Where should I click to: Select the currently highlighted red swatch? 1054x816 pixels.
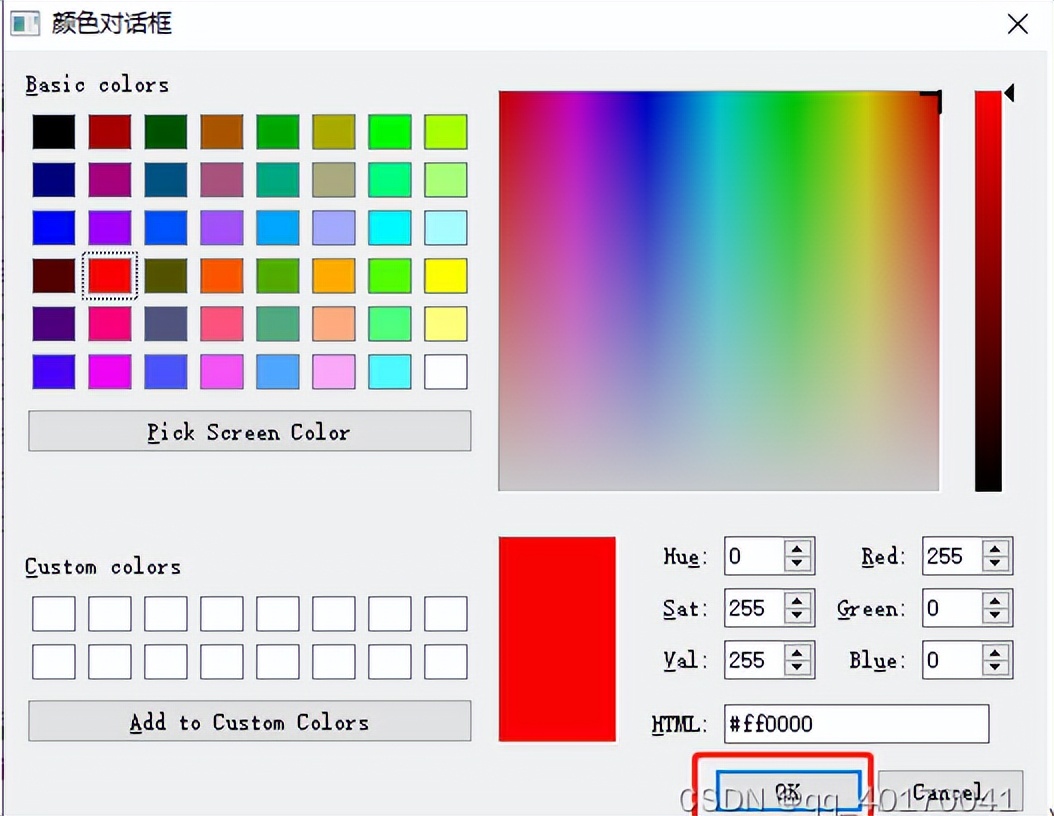coord(110,276)
